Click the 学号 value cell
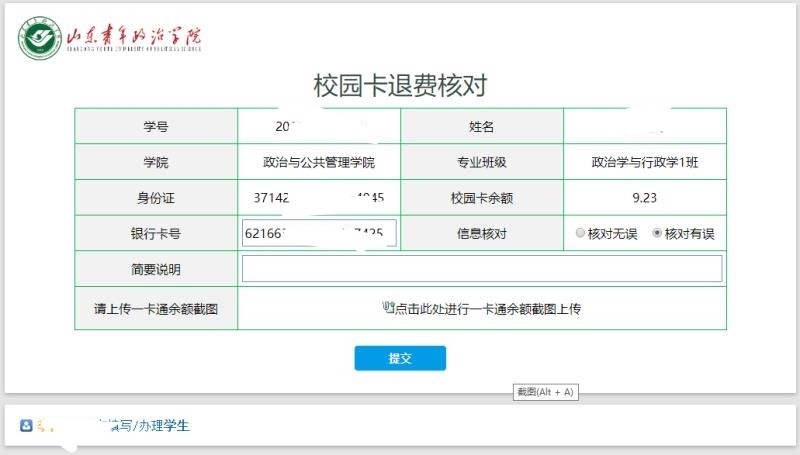The height and width of the screenshot is (455, 800). [319, 127]
